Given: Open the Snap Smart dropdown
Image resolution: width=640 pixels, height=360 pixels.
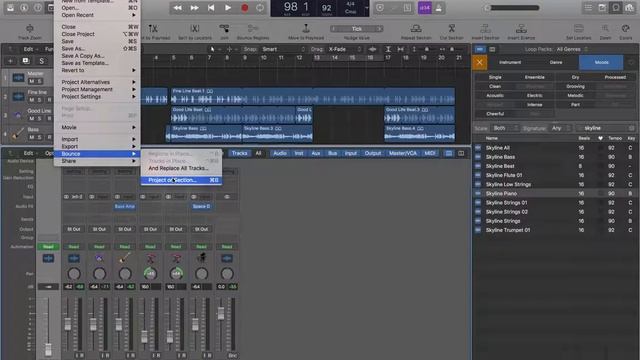Looking at the screenshot, I should click(x=283, y=49).
